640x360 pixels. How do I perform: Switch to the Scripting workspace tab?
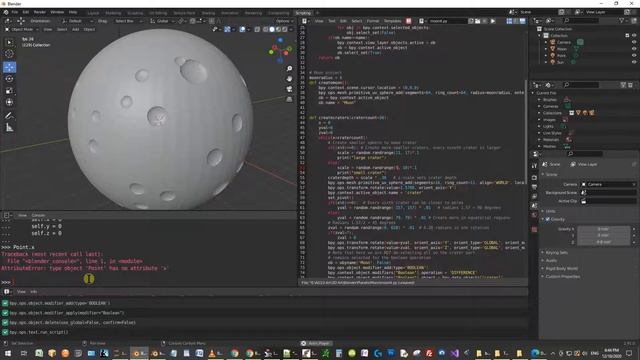[x=303, y=13]
